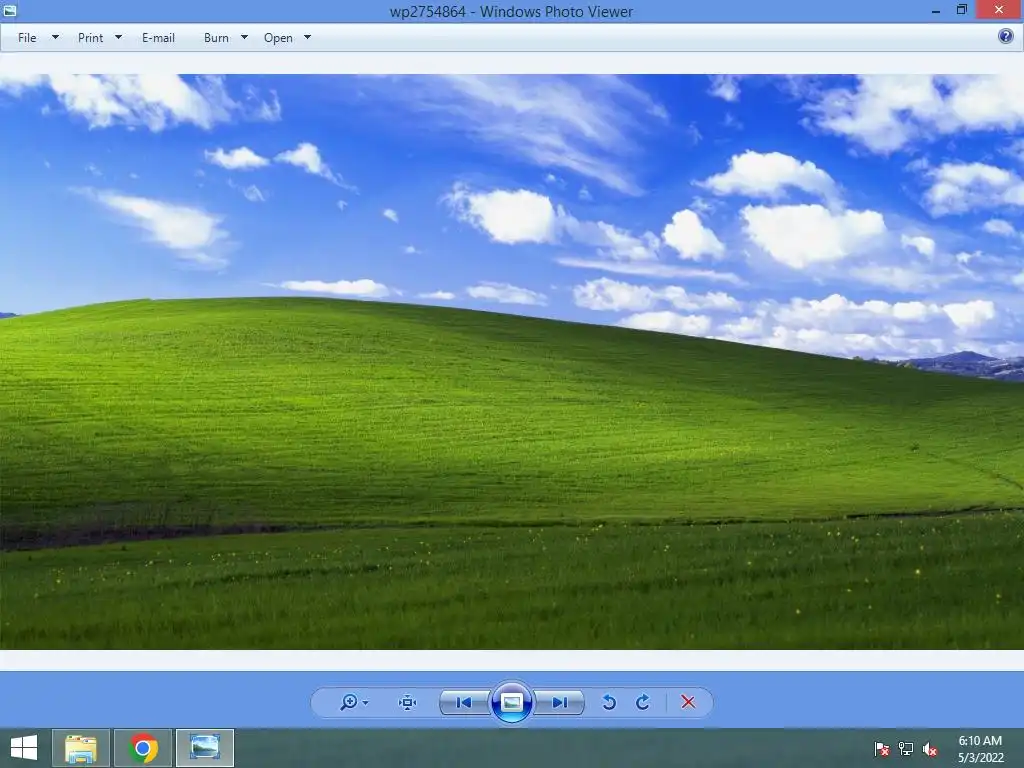The width and height of the screenshot is (1024, 768).
Task: Open the muted volume tray icon
Action: [x=930, y=749]
